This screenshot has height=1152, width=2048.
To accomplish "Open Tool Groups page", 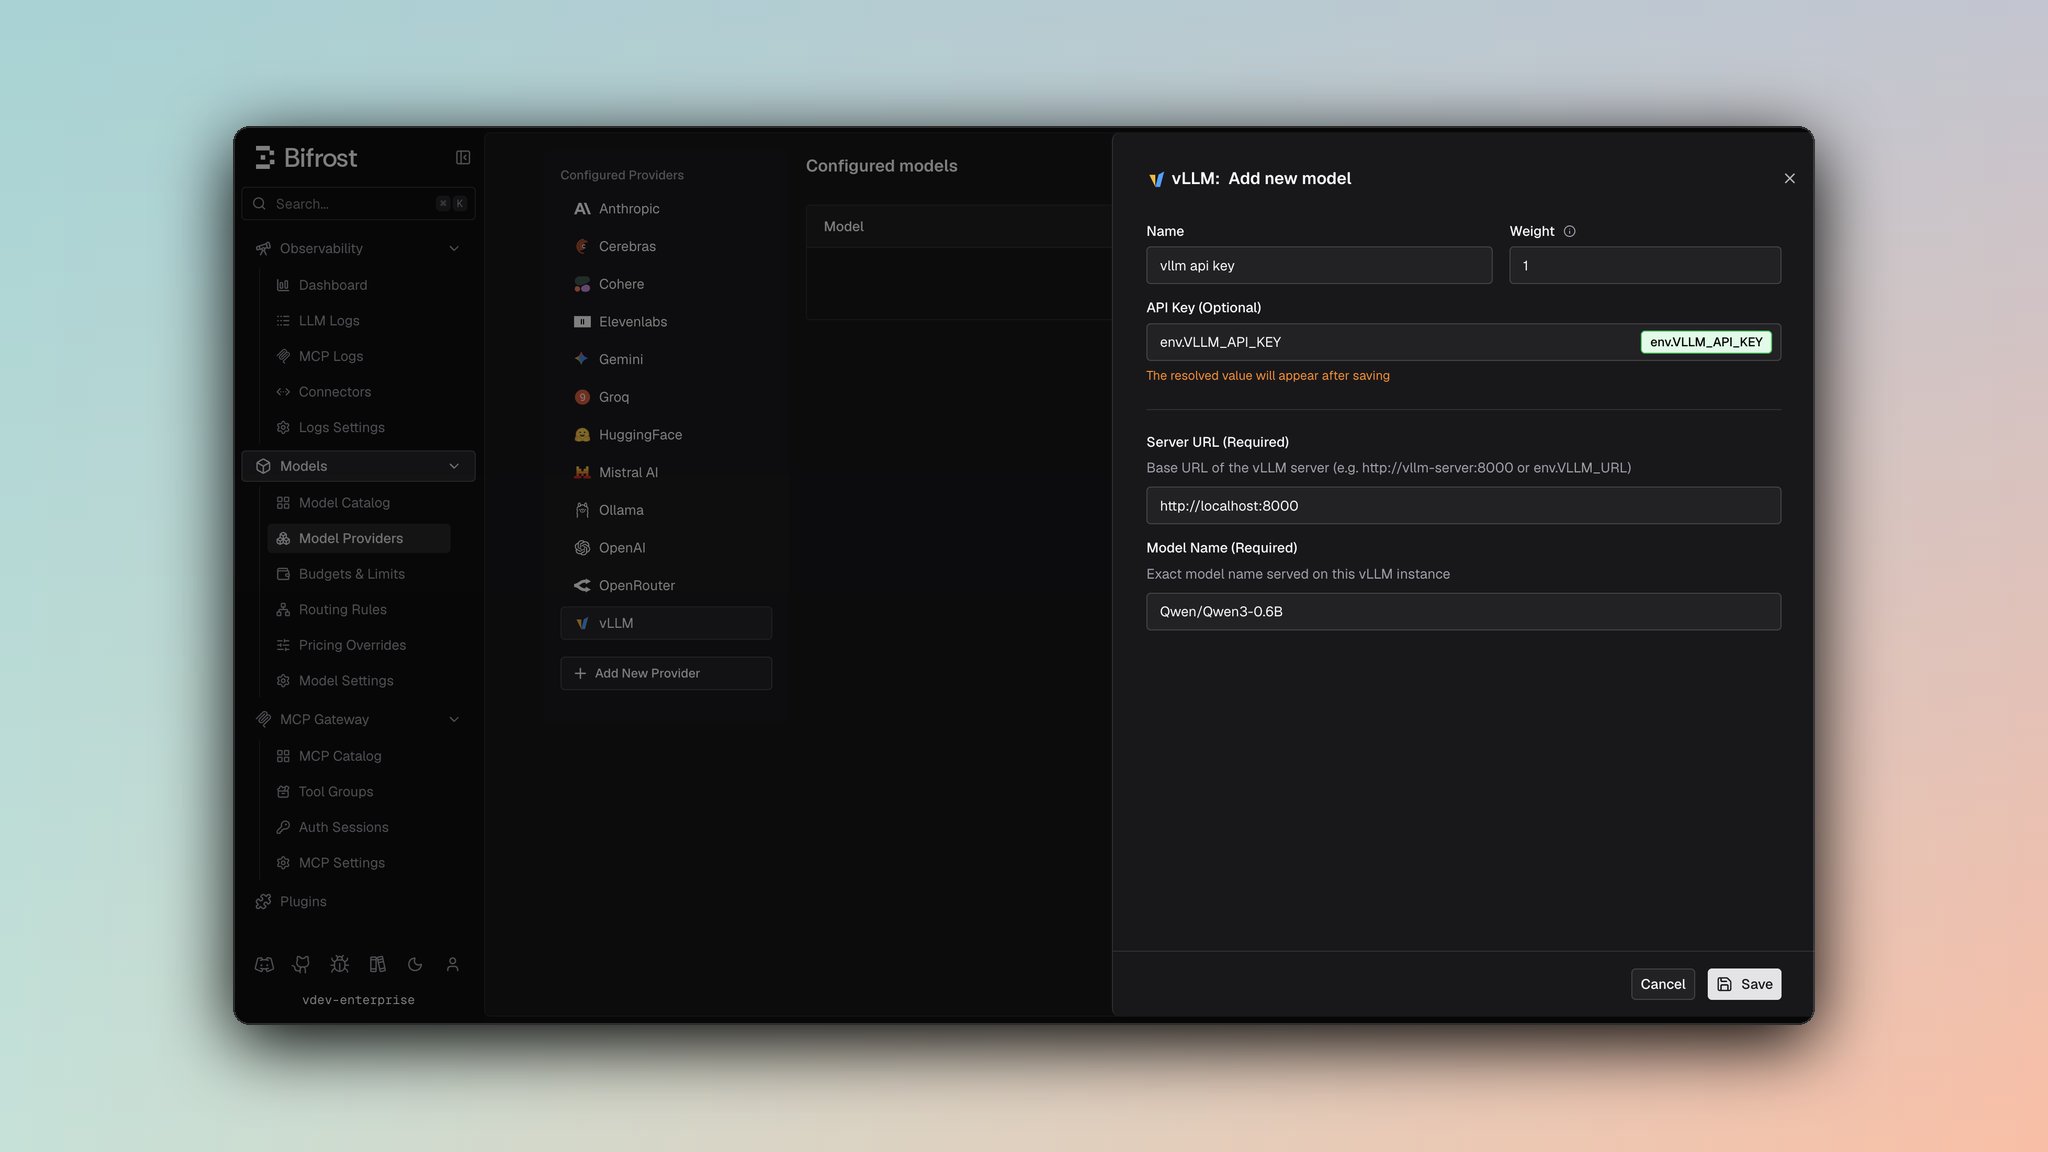I will pyautogui.click(x=359, y=792).
